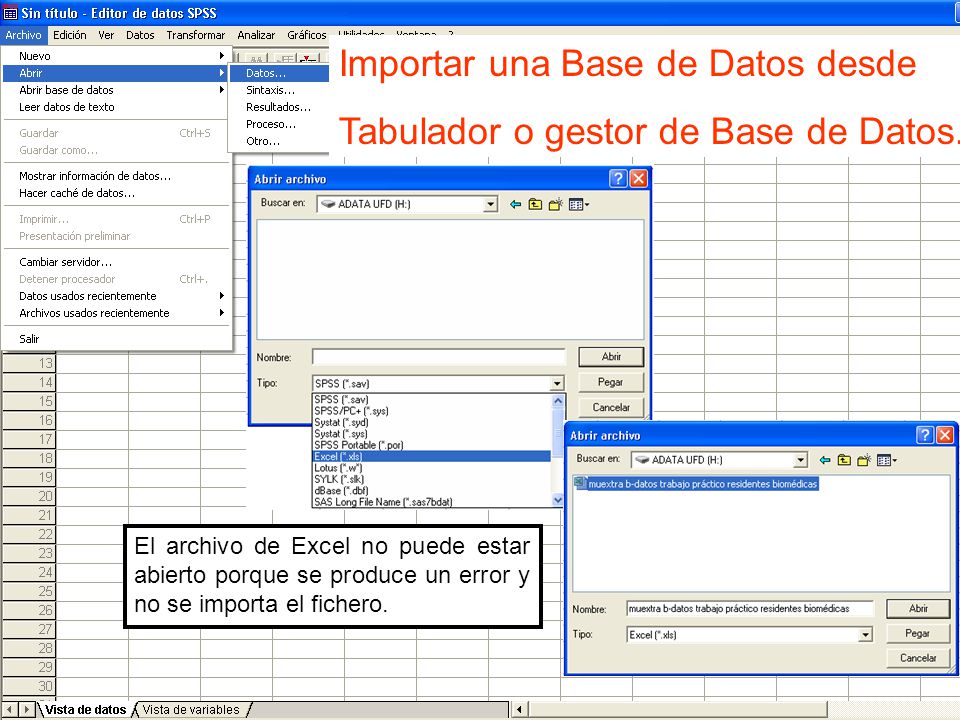The image size is (960, 720).
Task: Click SPSS data editor title bar icon
Action: click(10, 13)
